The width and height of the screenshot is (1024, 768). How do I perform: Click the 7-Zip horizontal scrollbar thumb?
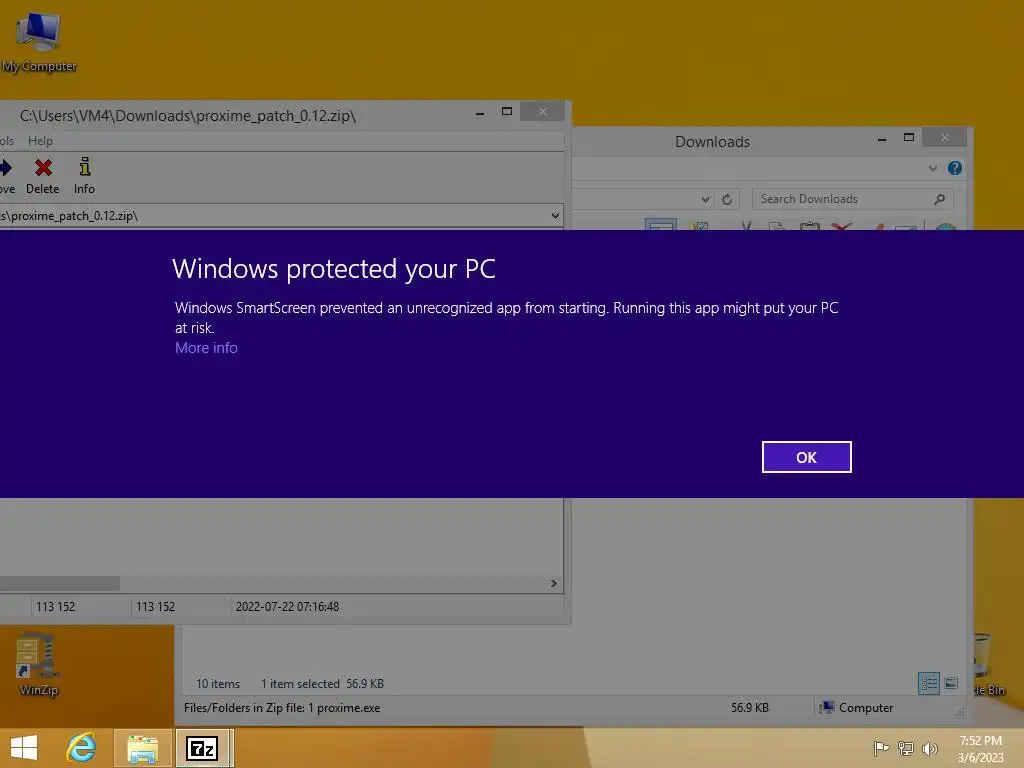click(x=59, y=583)
